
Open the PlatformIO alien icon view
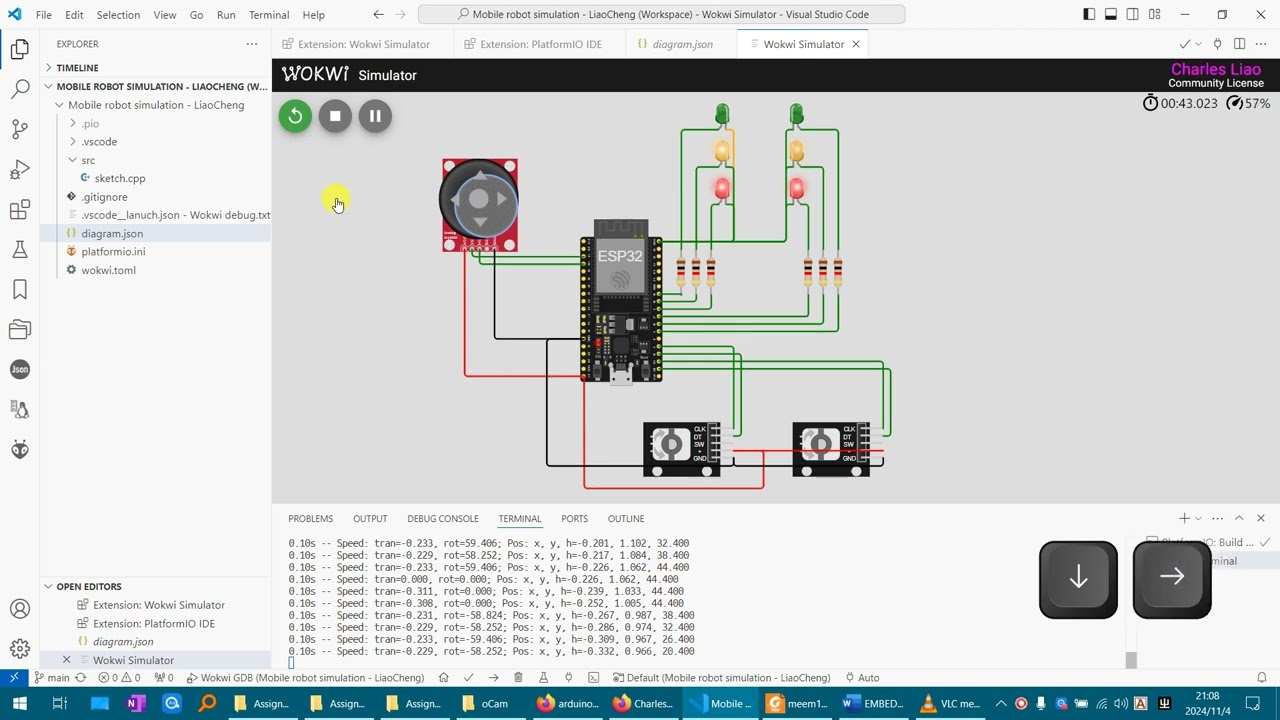coord(19,449)
